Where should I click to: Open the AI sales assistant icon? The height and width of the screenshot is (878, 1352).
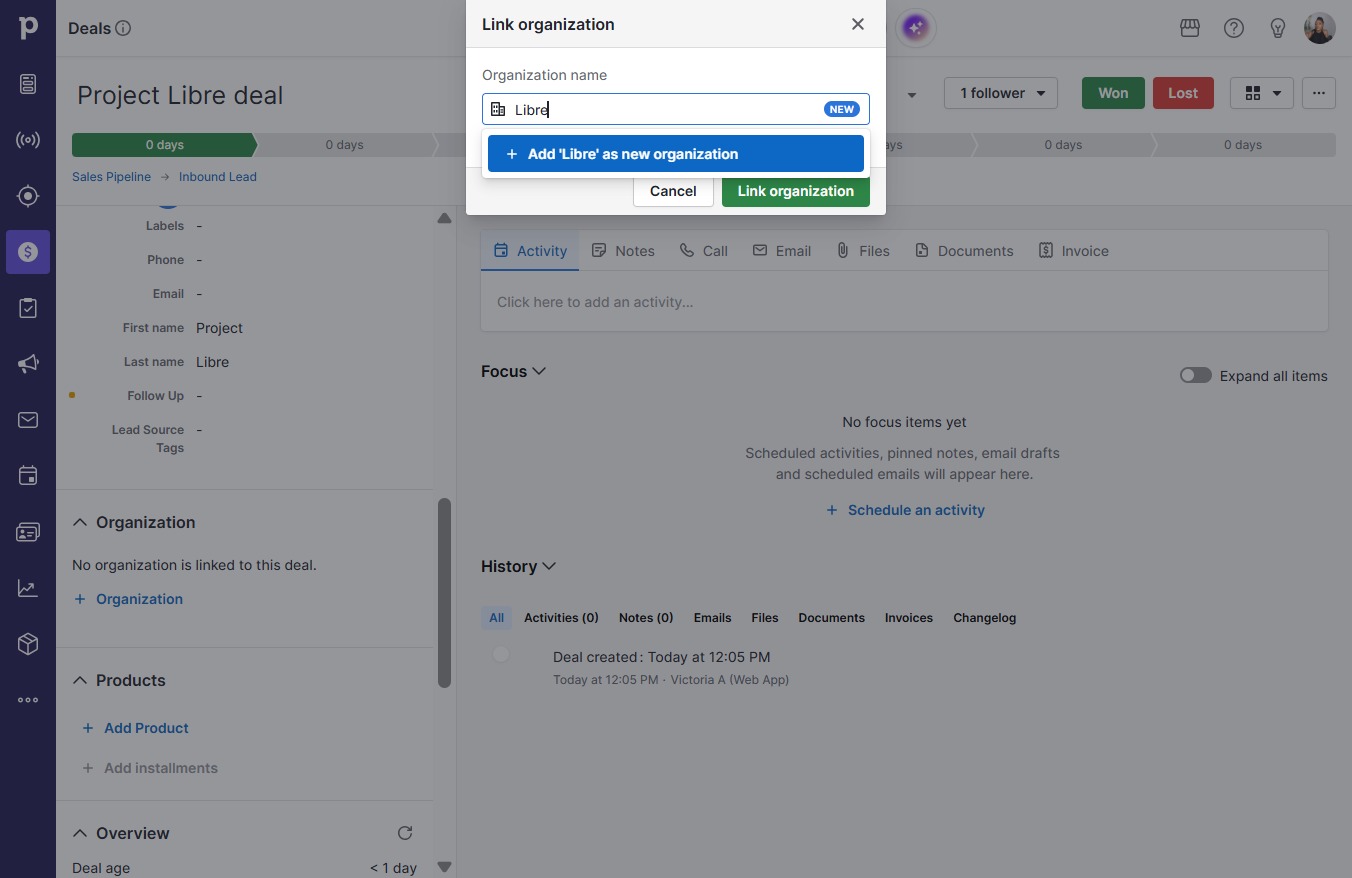point(915,28)
